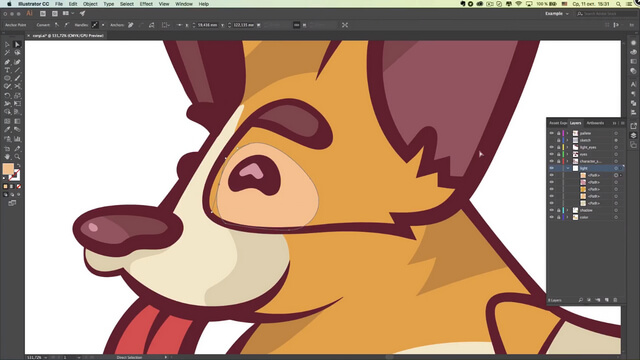This screenshot has height=360, width=640.
Task: Select the Hand tool
Action: tap(7, 156)
